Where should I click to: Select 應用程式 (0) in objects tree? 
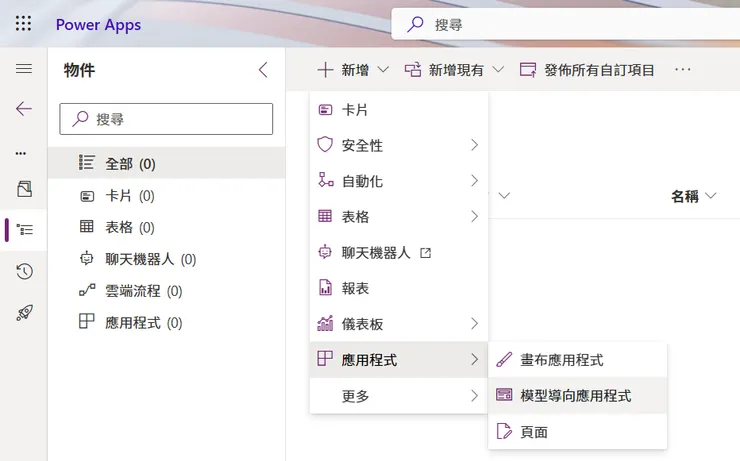point(167,322)
